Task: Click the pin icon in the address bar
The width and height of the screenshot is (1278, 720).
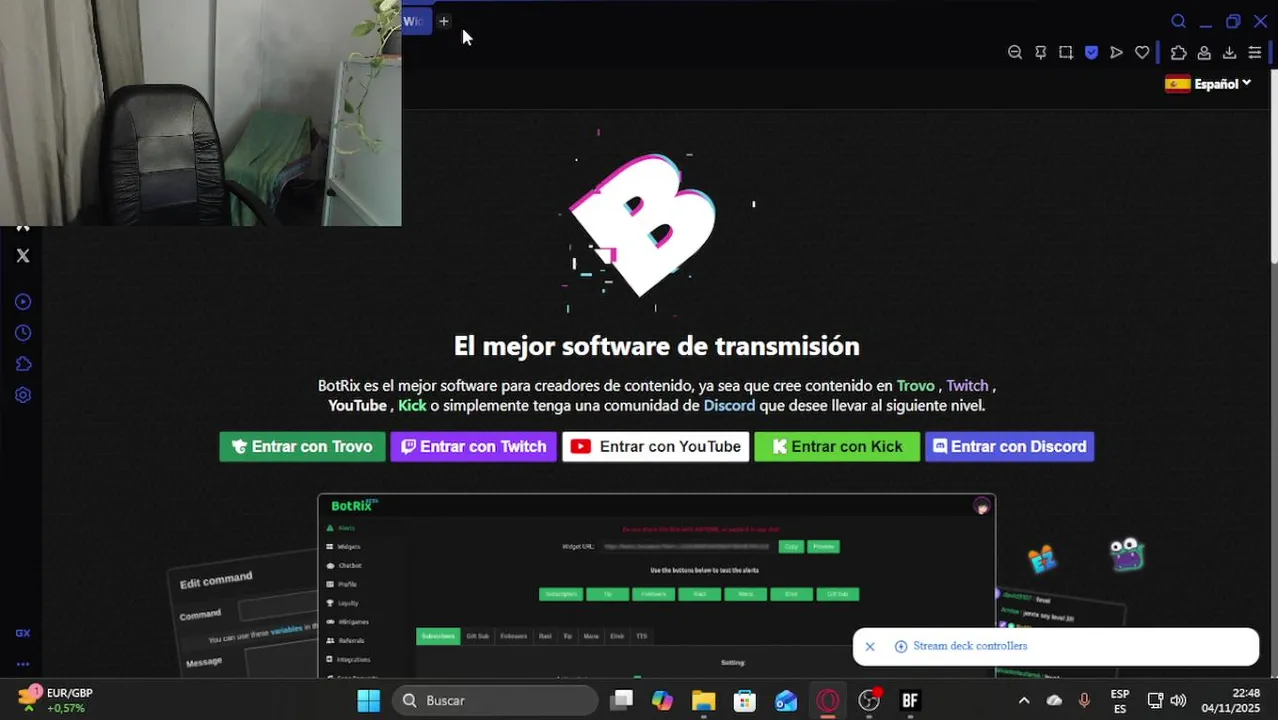Action: (x=1041, y=53)
